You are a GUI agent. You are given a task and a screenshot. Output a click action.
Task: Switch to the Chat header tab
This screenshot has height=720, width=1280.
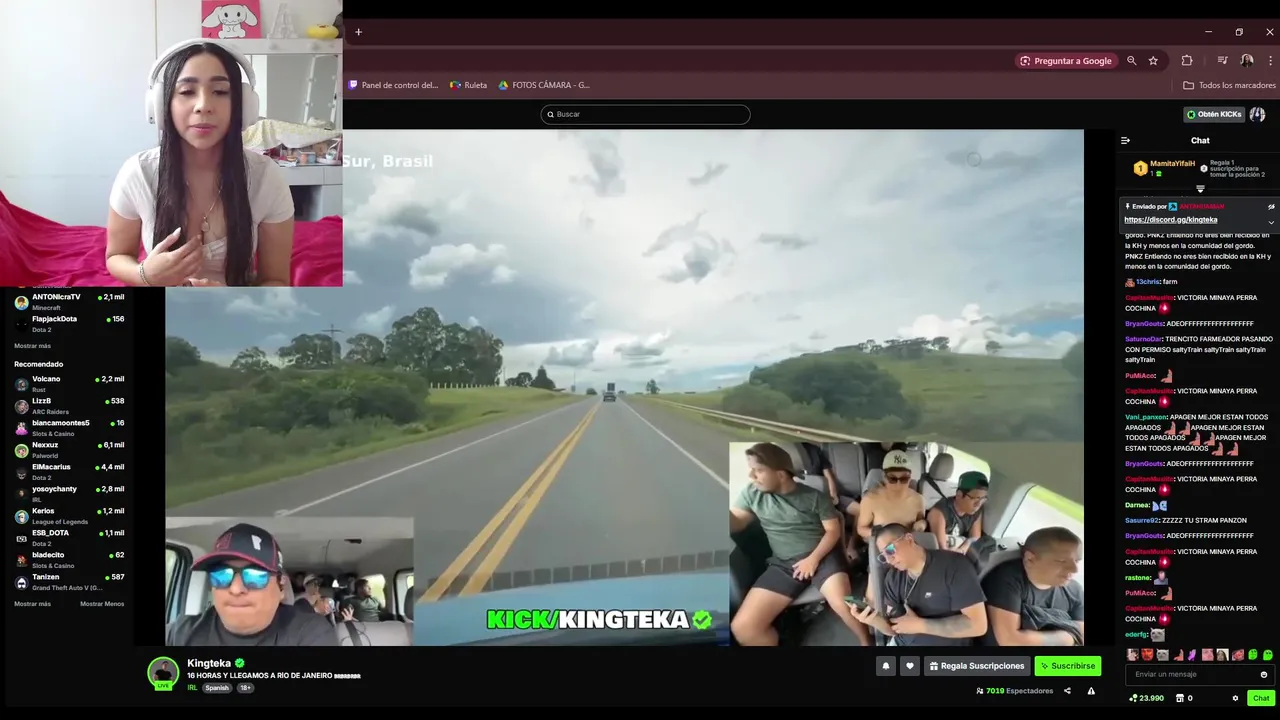click(x=1200, y=140)
